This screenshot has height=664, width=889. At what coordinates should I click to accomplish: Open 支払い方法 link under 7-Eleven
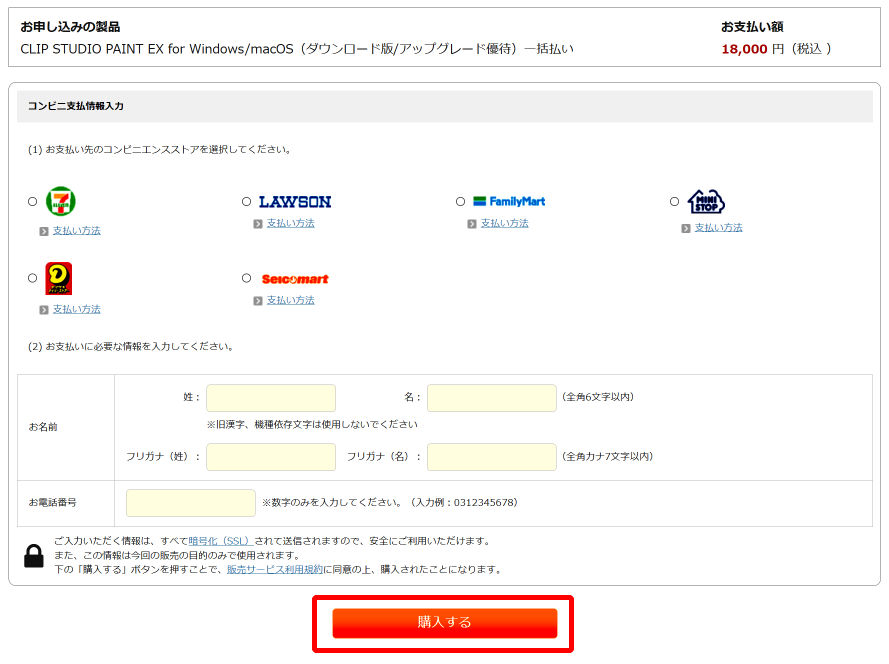[77, 231]
